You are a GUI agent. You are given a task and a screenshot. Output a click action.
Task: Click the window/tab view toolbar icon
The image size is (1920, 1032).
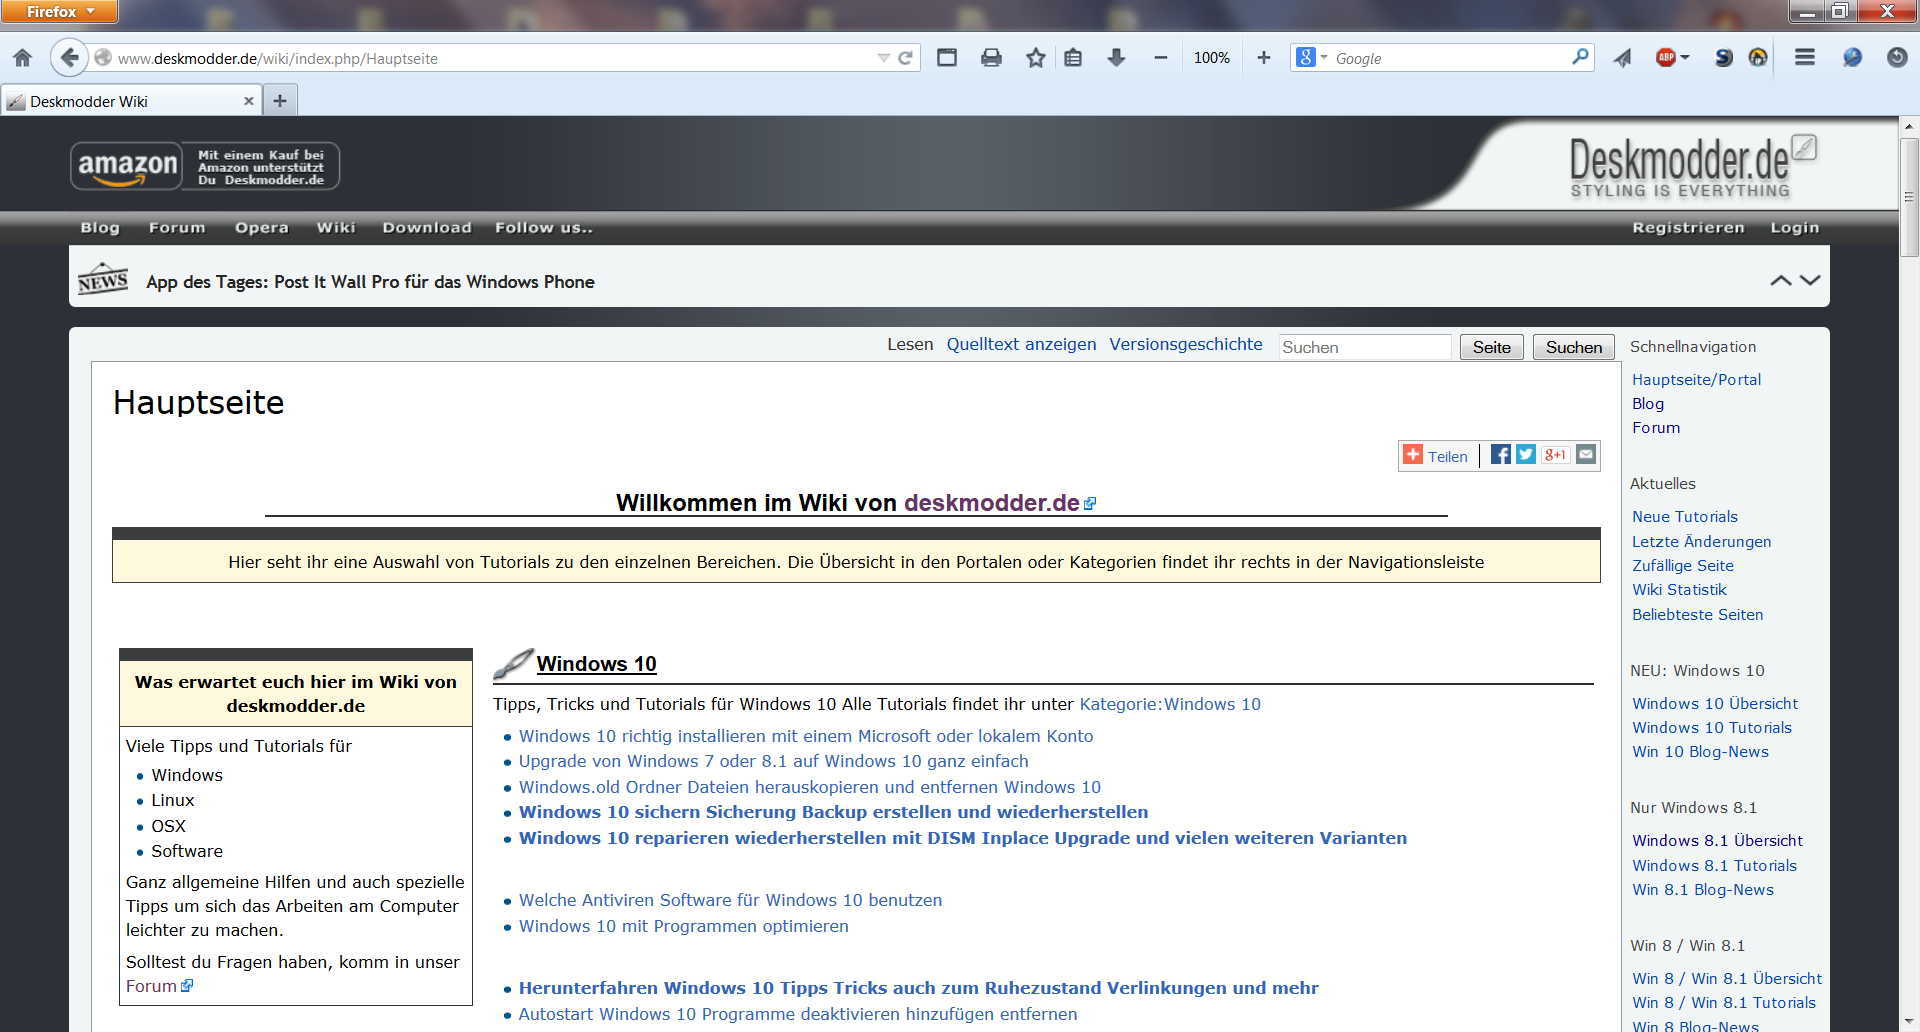pos(946,58)
